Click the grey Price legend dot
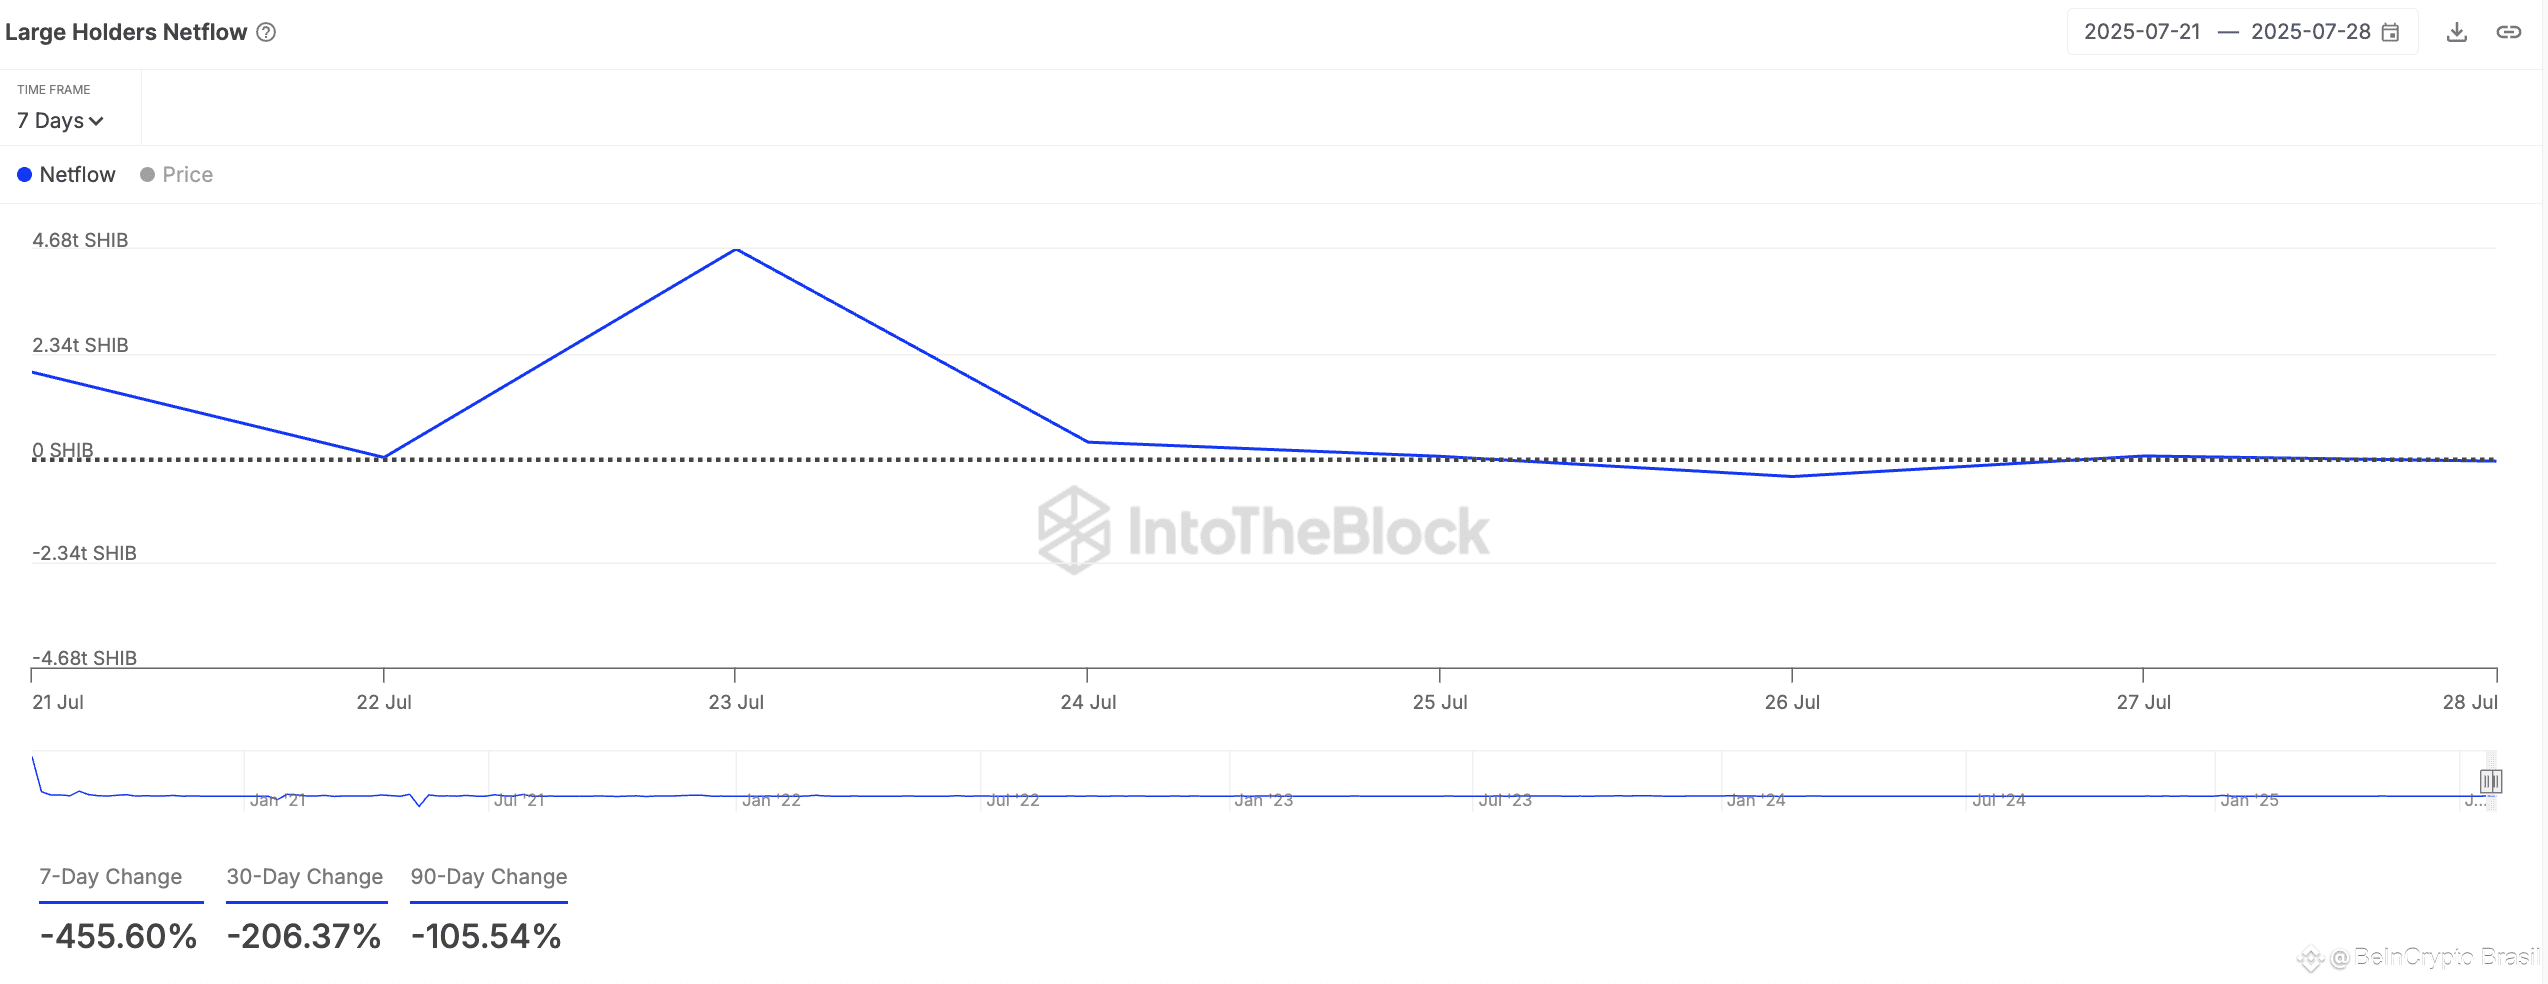 (147, 175)
